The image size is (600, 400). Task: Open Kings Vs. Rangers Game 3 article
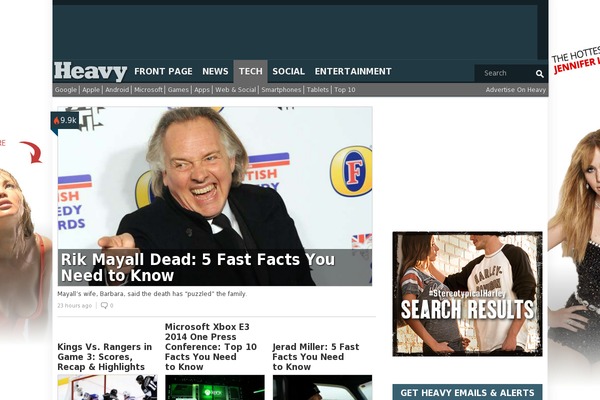coord(104,357)
